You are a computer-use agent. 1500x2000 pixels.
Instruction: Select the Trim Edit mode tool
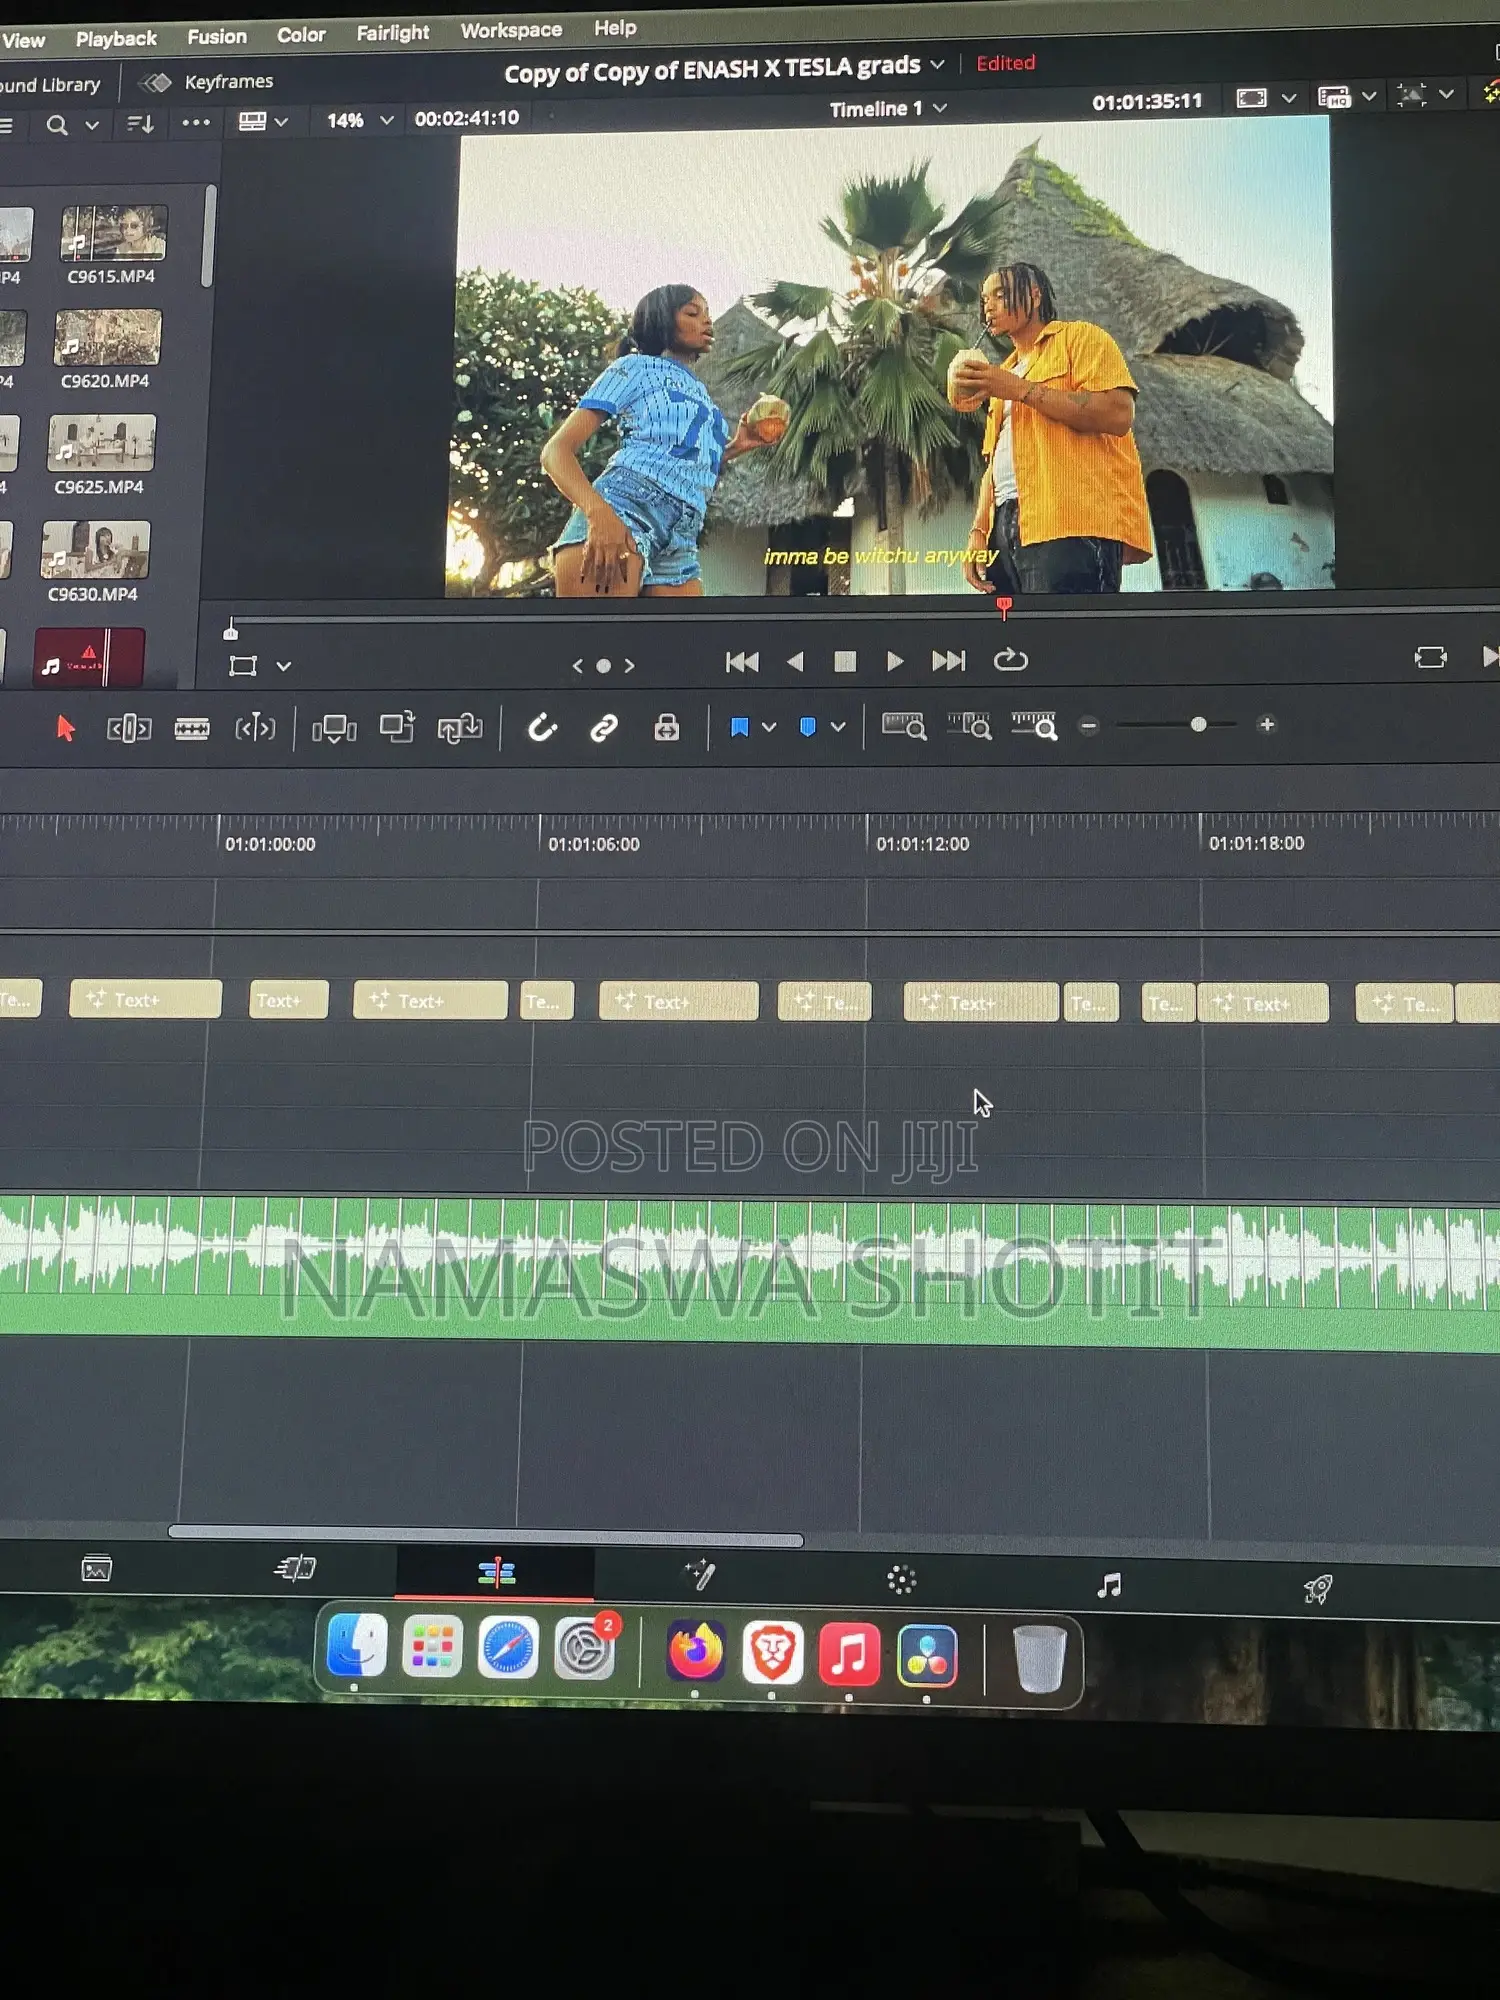click(x=129, y=728)
